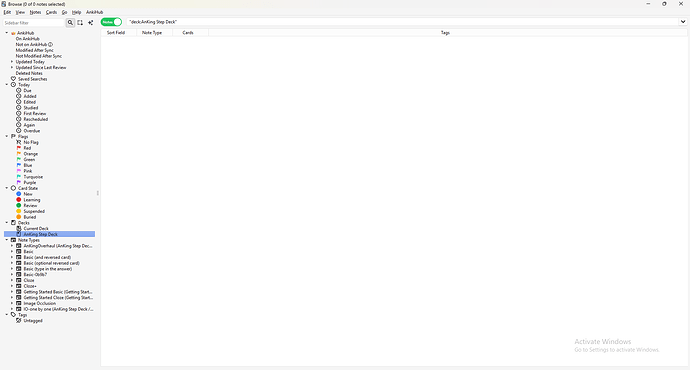Expand Updated Since Last Review
This screenshot has width=690, height=370.
12,67
